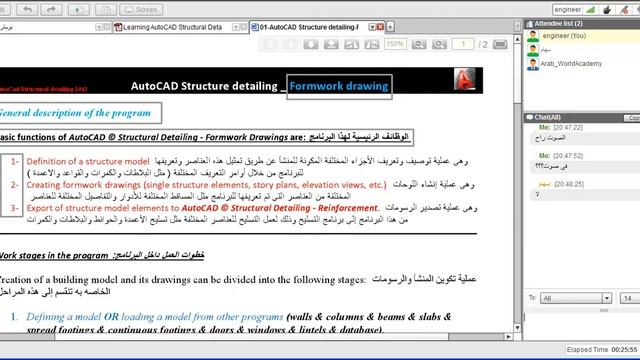Zoom out with the minus magnifier icon
The width and height of the screenshot is (640, 360).
coord(419,44)
